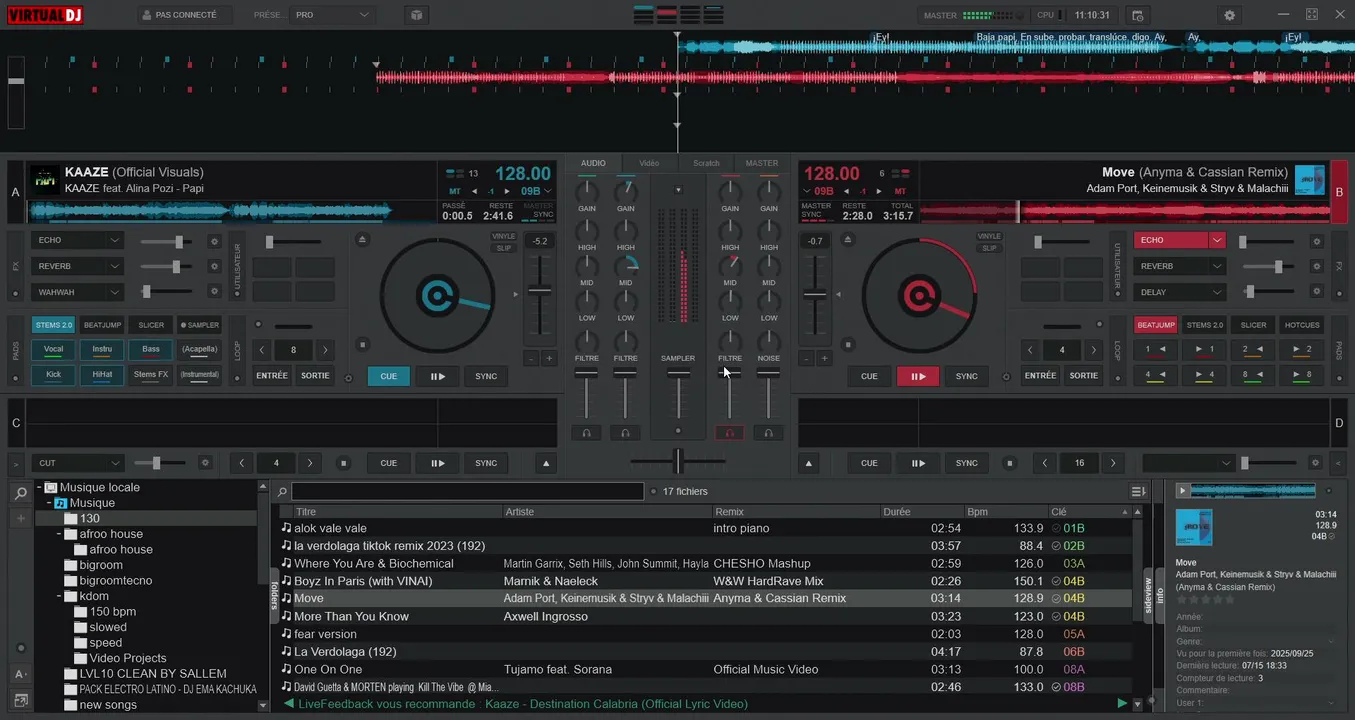Set loop in with deck A's ENTRÉE
The height and width of the screenshot is (720, 1355).
click(272, 376)
